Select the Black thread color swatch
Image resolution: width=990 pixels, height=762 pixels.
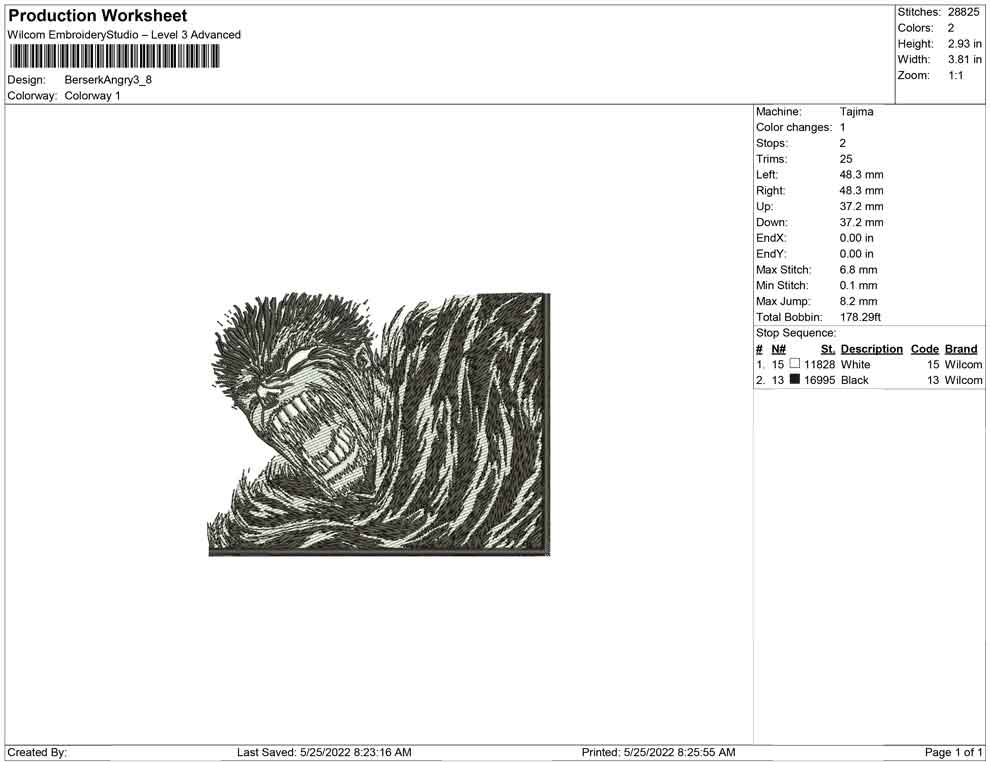[x=795, y=379]
